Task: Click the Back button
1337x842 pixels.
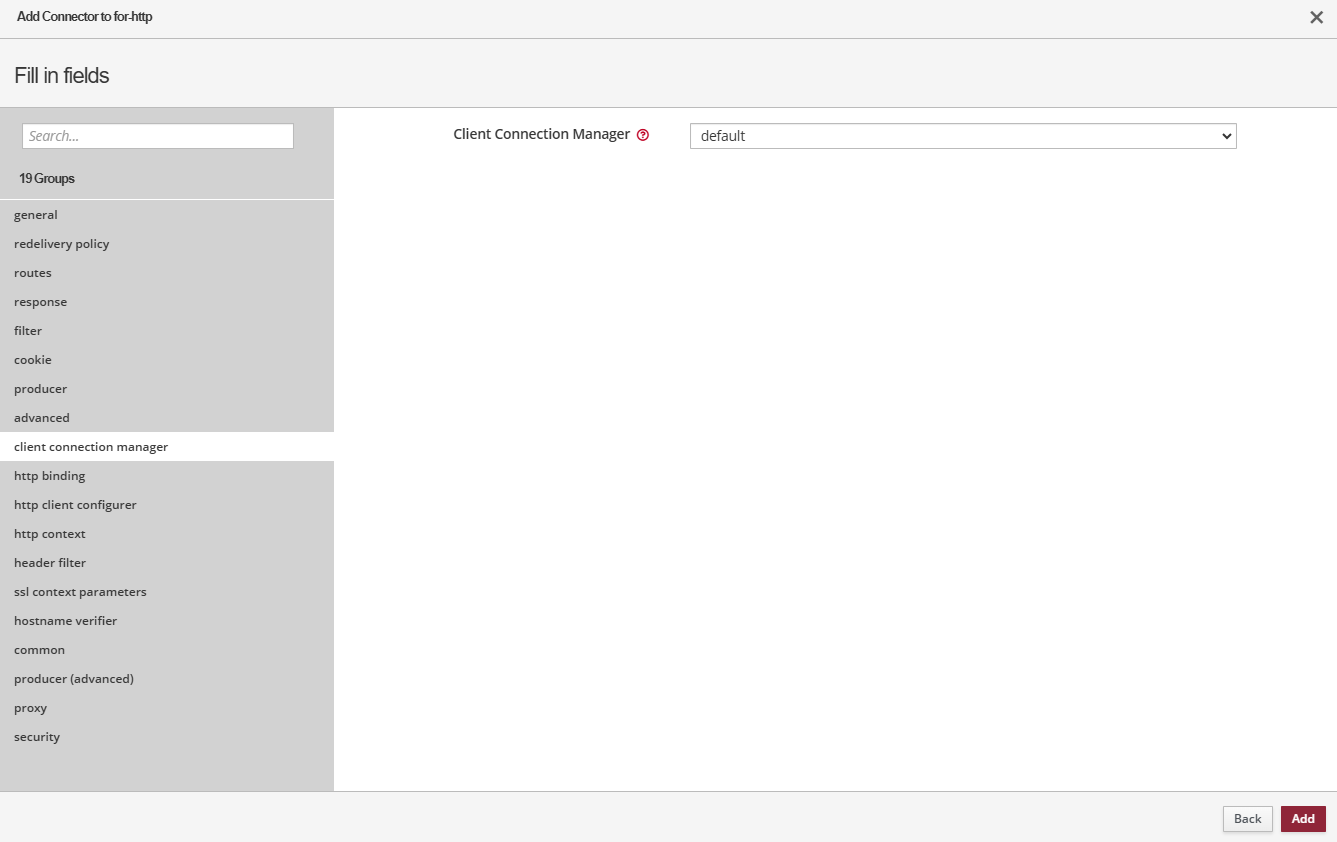Action: [1247, 819]
